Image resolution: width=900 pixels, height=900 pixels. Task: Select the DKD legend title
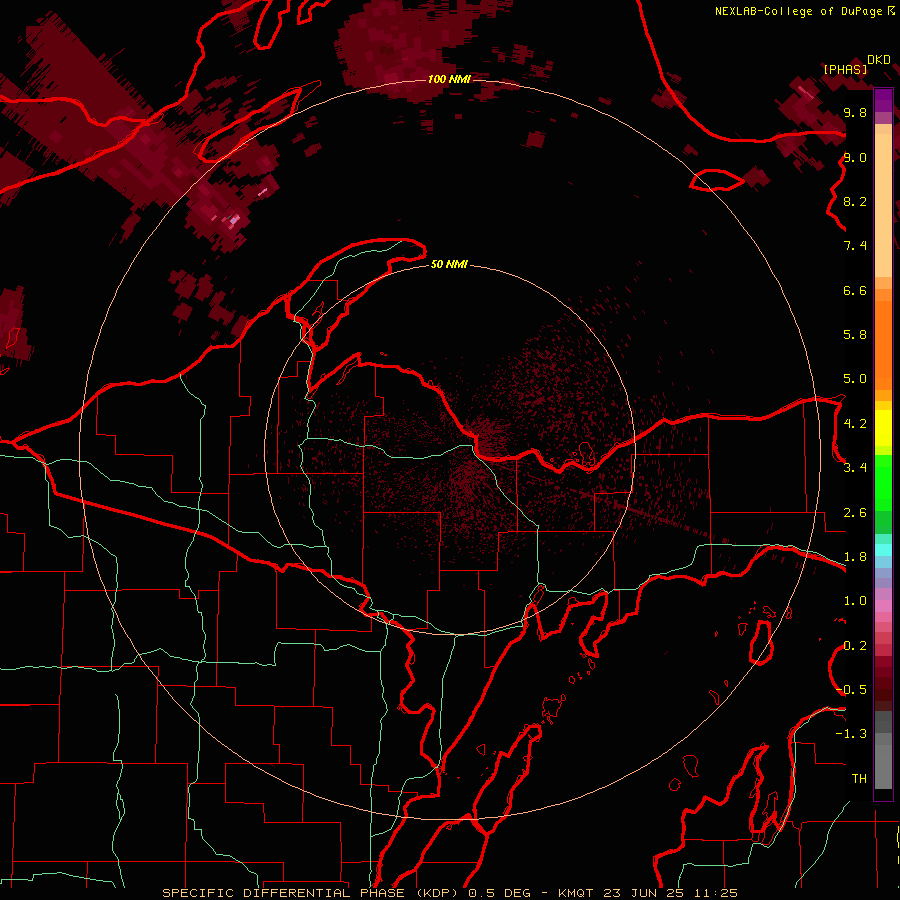879,60
